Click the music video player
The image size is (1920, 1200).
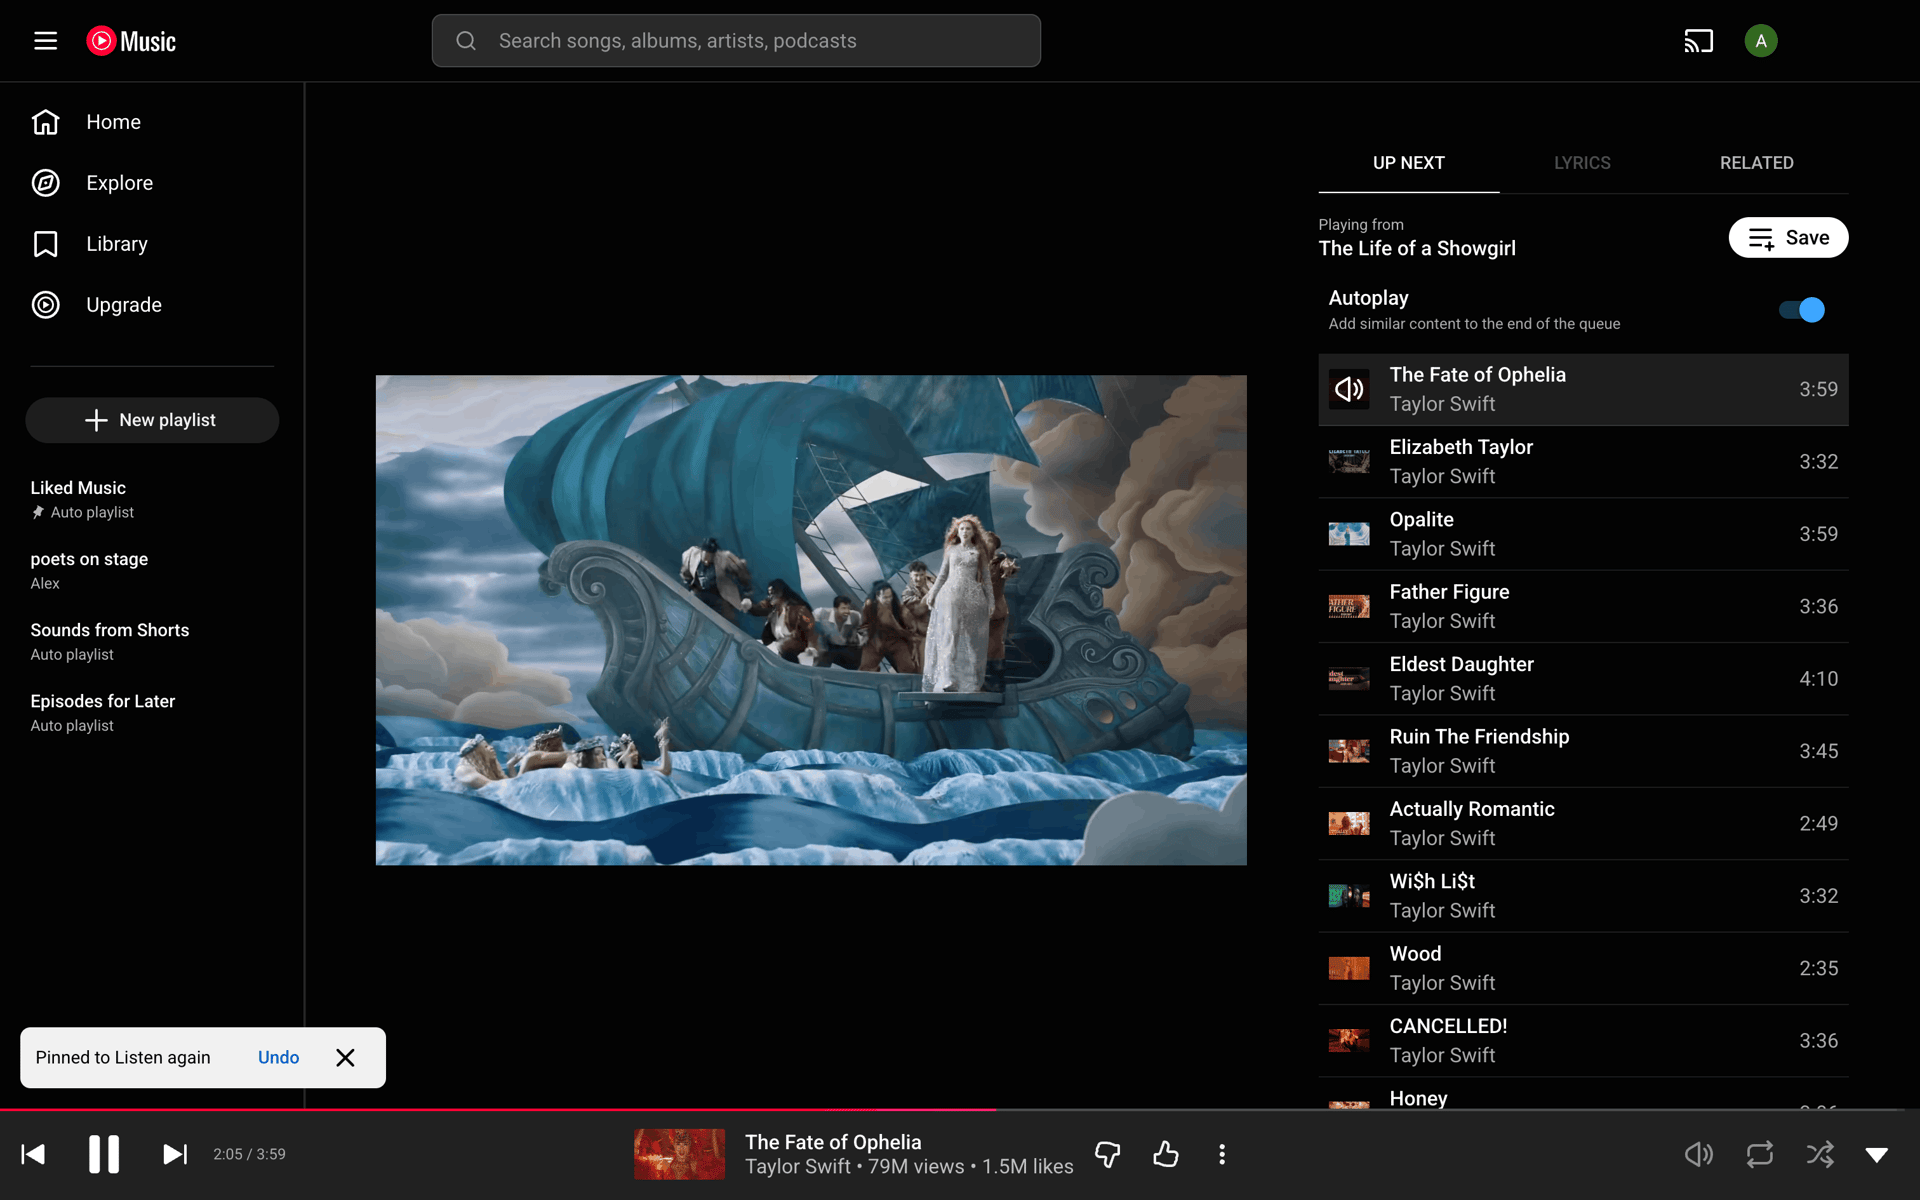tap(811, 620)
